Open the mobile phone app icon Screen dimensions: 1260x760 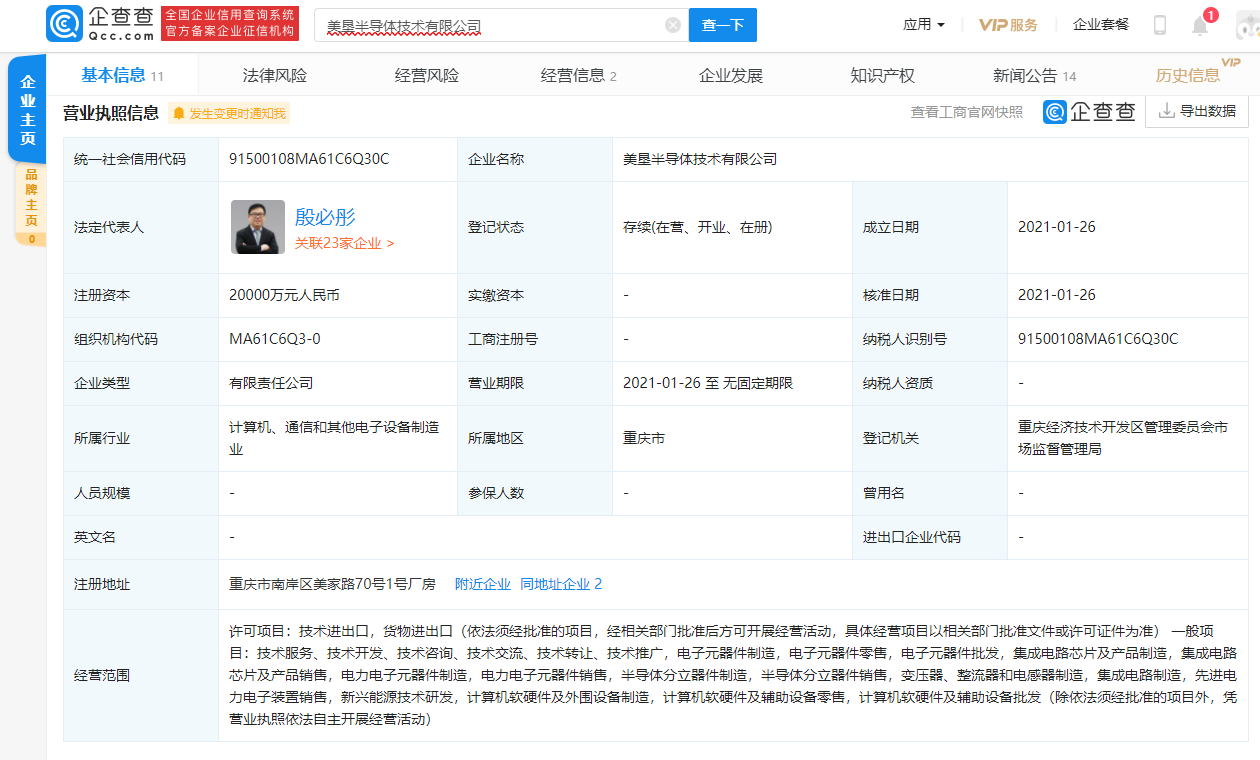pos(1160,25)
